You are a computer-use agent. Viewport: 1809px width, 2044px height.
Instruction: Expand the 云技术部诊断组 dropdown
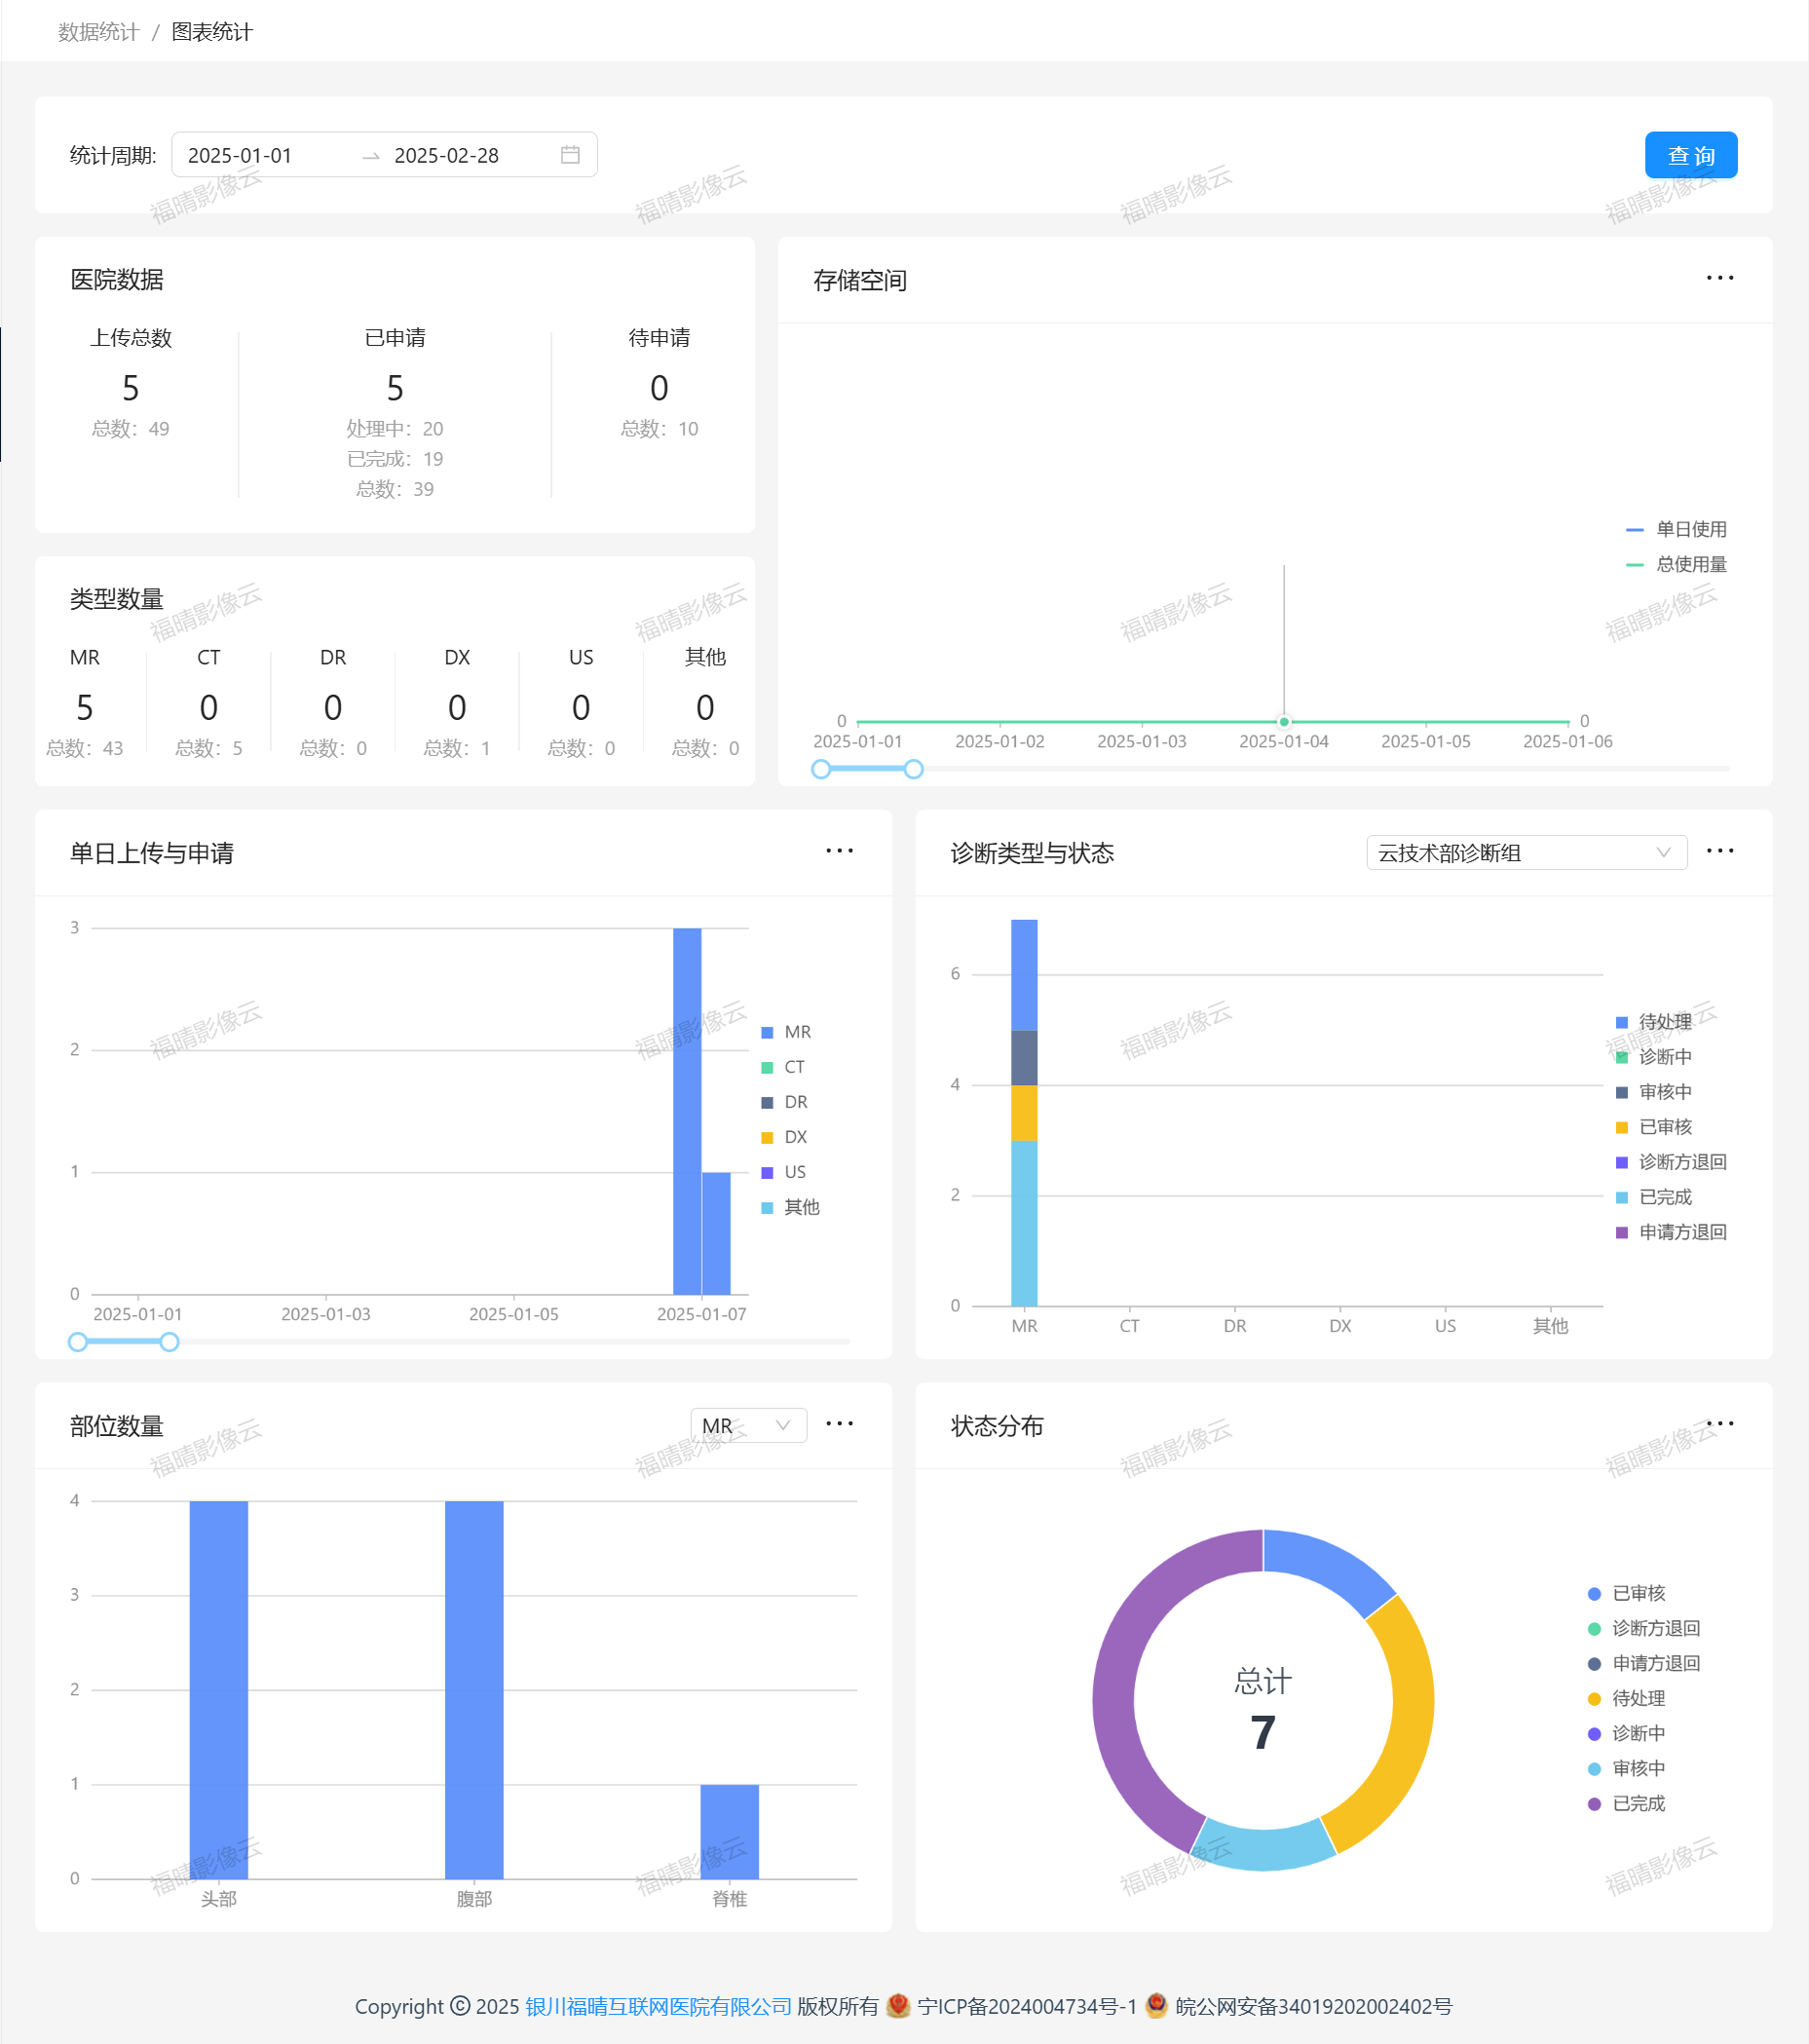point(1525,853)
